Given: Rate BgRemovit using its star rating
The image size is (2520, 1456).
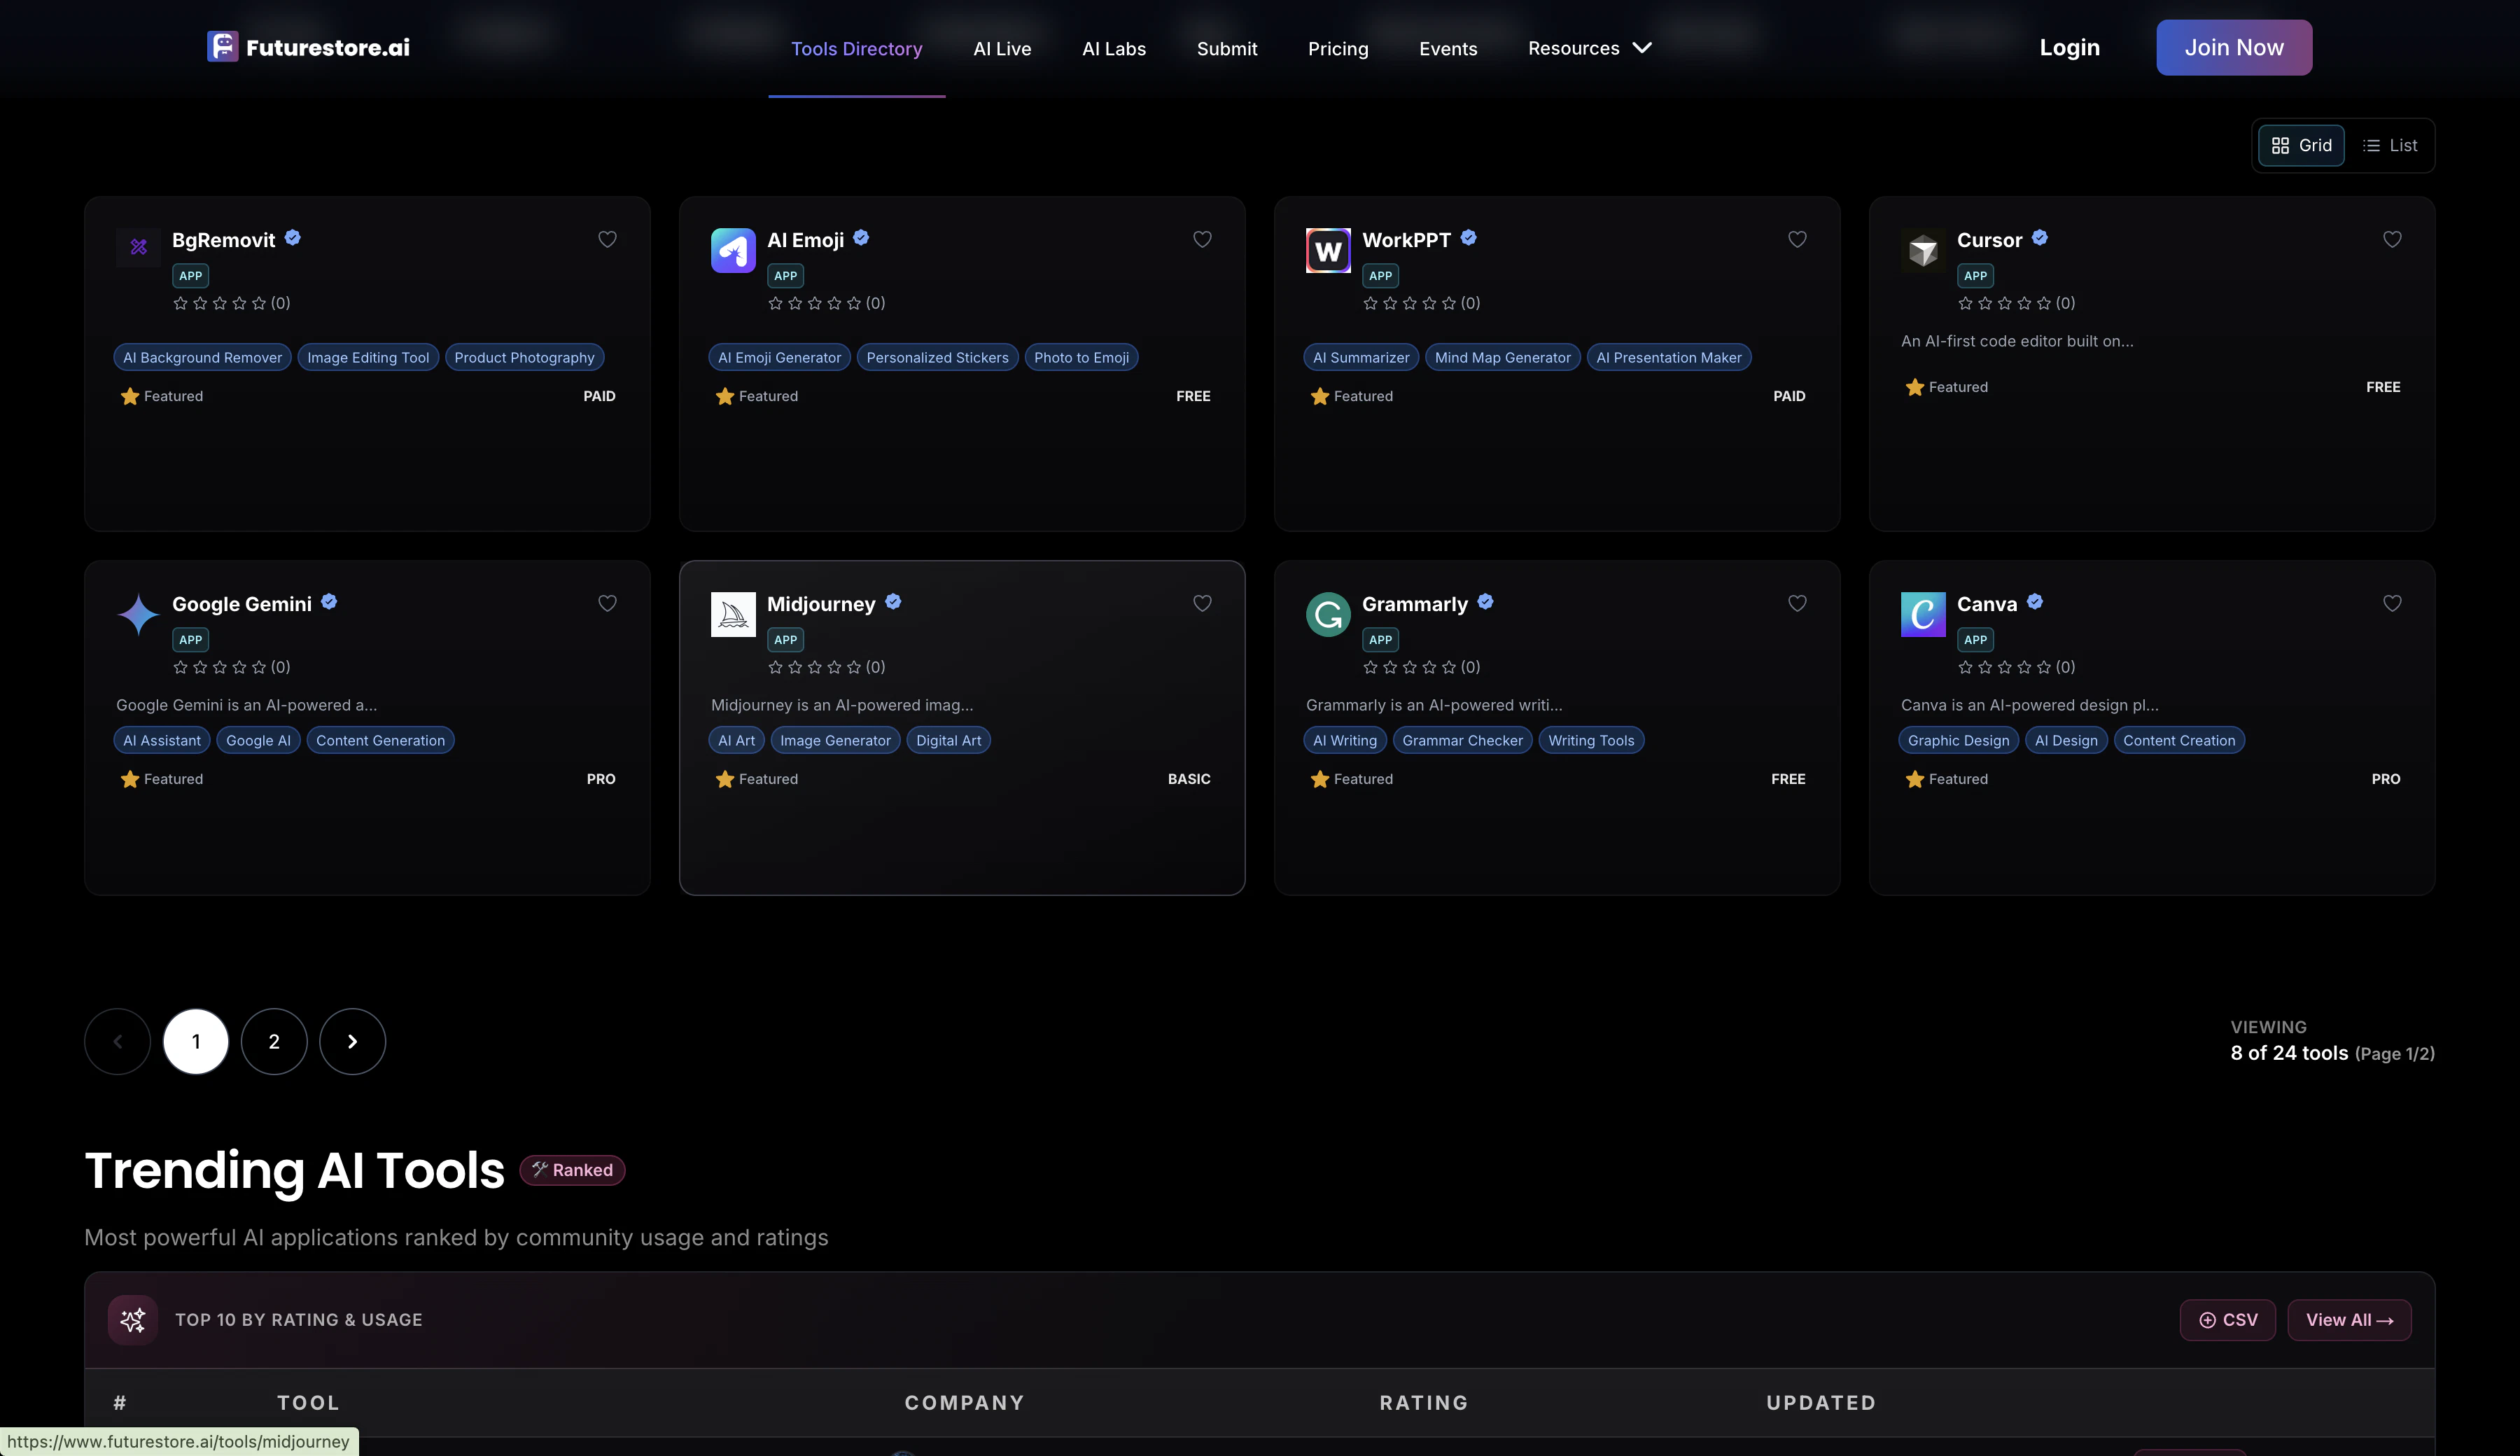Looking at the screenshot, I should point(220,303).
